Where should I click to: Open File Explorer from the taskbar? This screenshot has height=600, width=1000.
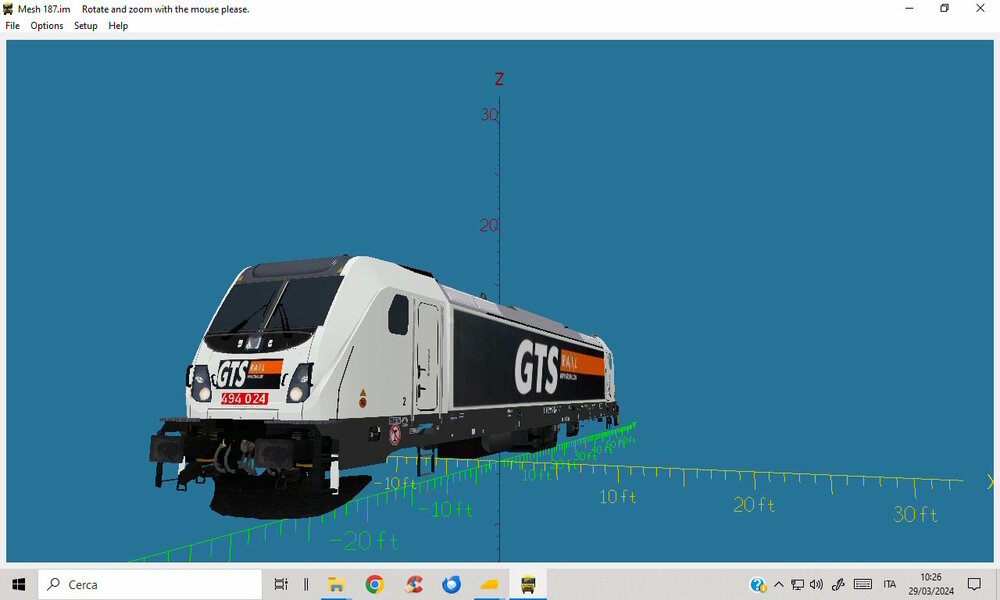[x=336, y=584]
